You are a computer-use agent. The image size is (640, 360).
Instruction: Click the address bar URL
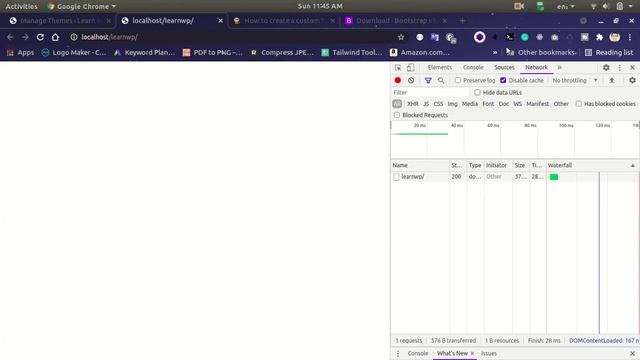click(x=109, y=37)
